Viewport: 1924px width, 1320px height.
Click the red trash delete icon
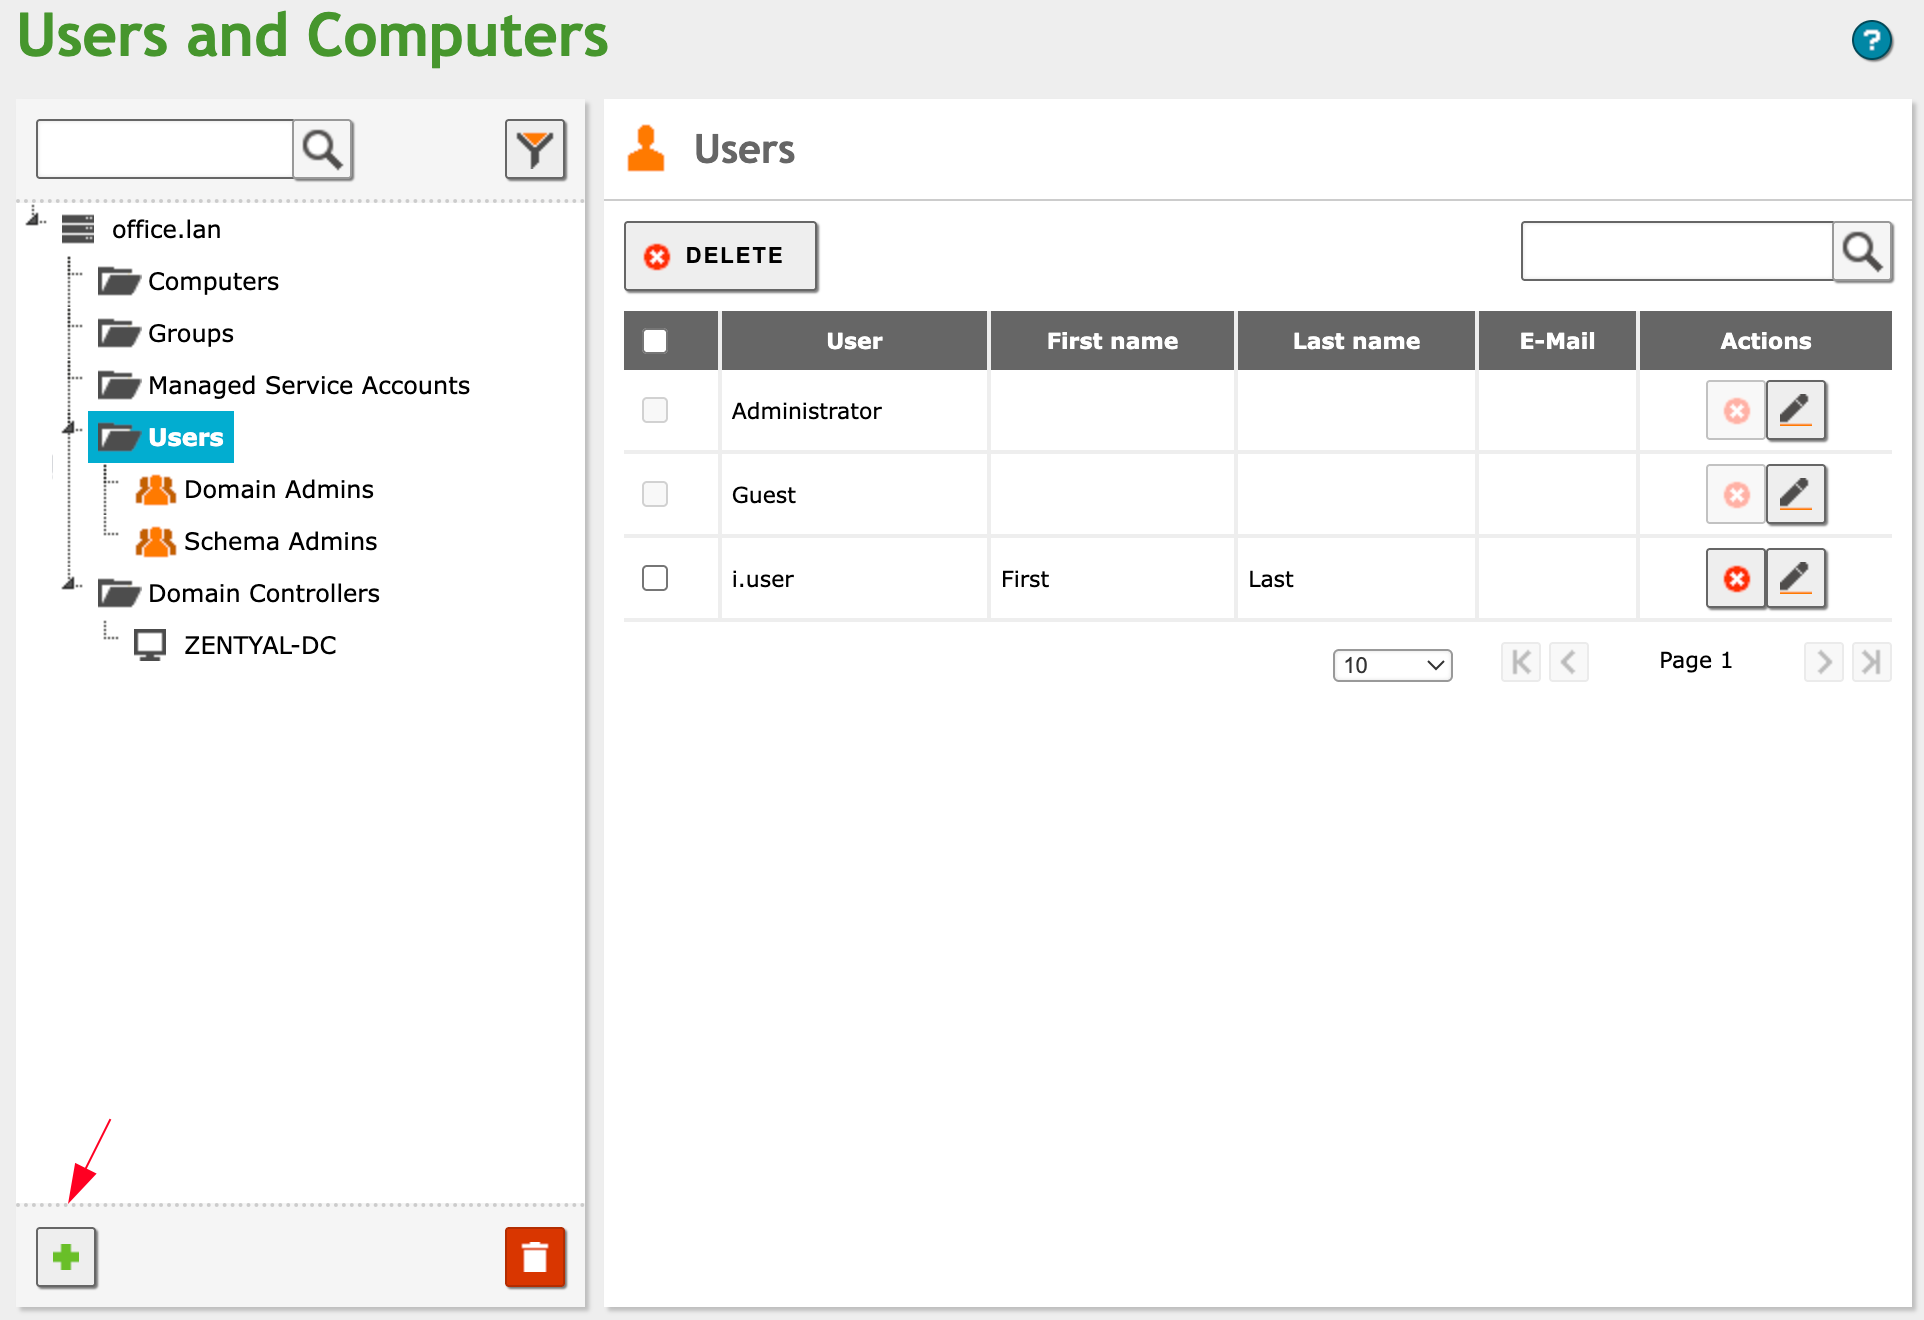(535, 1256)
